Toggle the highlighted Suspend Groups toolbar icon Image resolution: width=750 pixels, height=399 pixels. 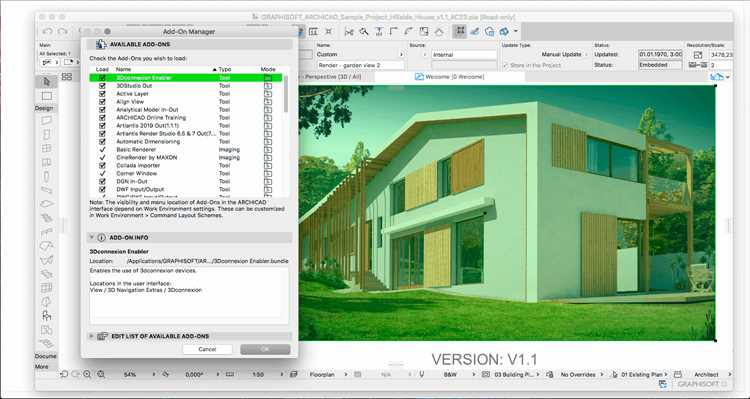(460, 31)
